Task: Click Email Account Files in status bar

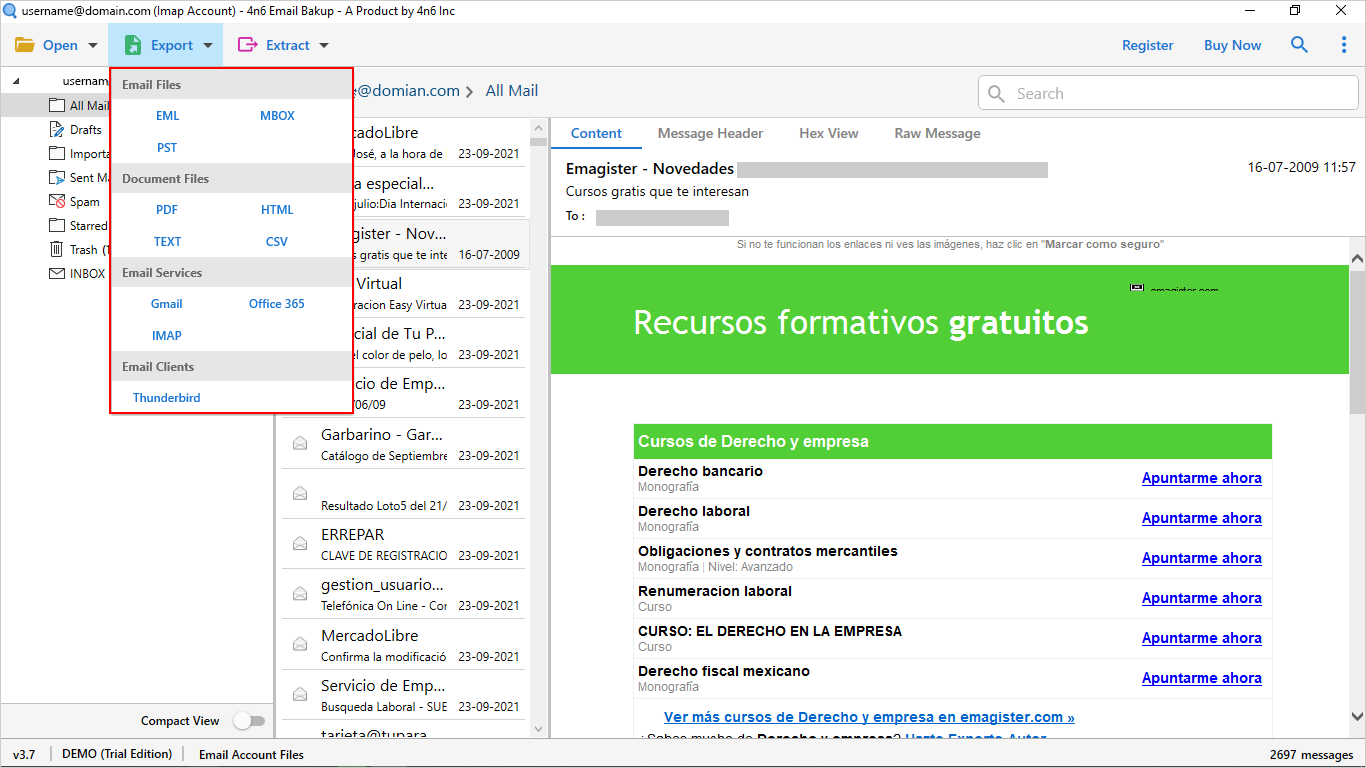Action: click(x=251, y=755)
